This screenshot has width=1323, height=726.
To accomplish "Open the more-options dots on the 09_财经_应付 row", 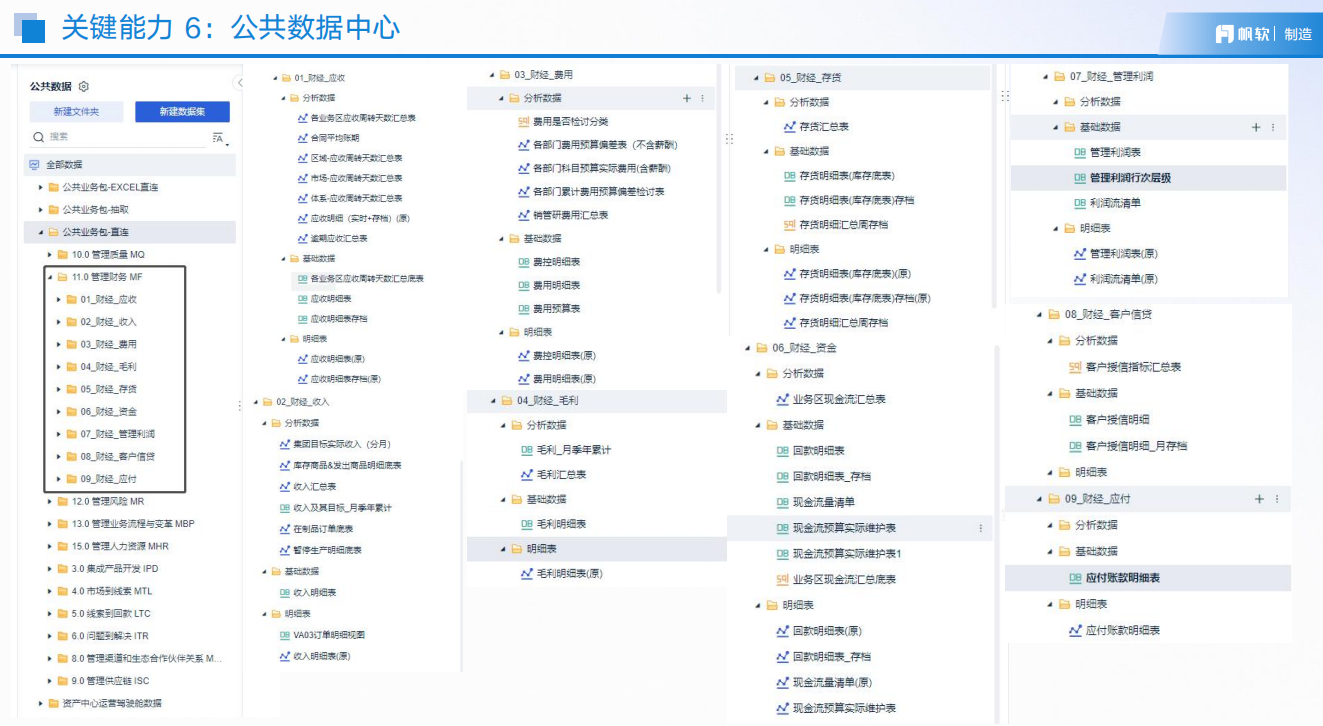I will click(1276, 498).
